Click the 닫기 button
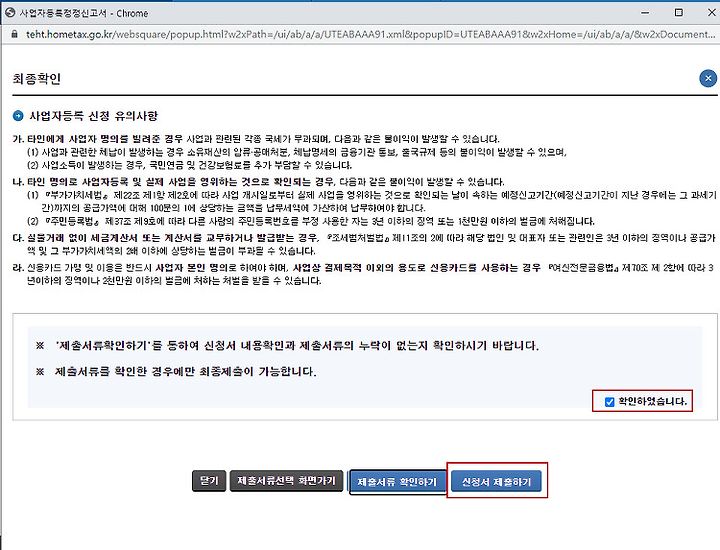 tap(209, 481)
